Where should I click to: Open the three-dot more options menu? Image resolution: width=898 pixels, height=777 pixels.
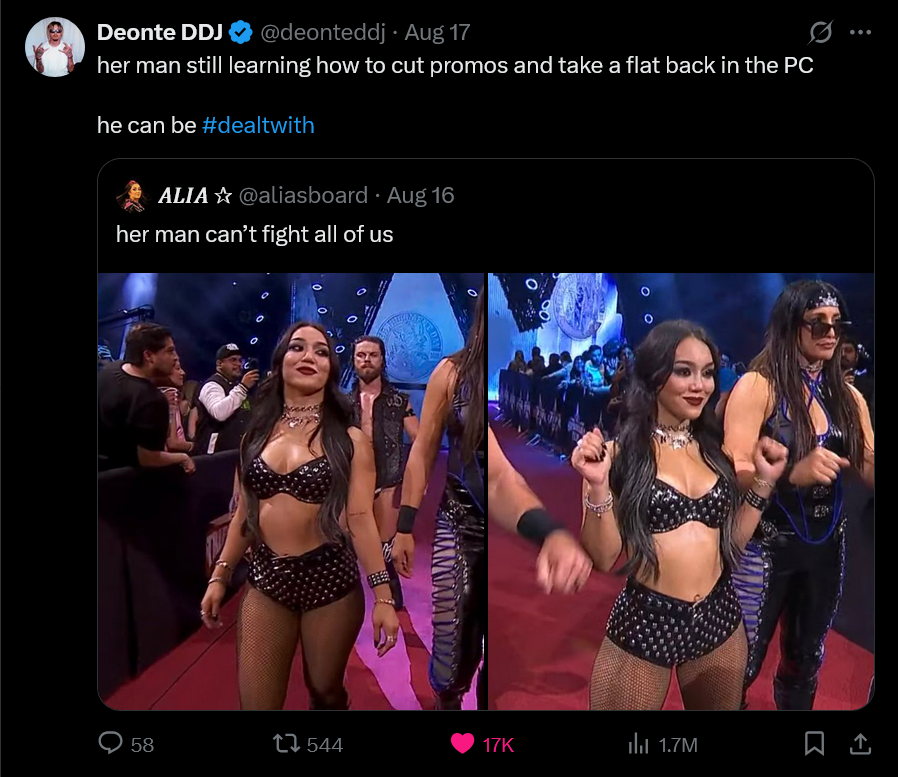(x=860, y=33)
